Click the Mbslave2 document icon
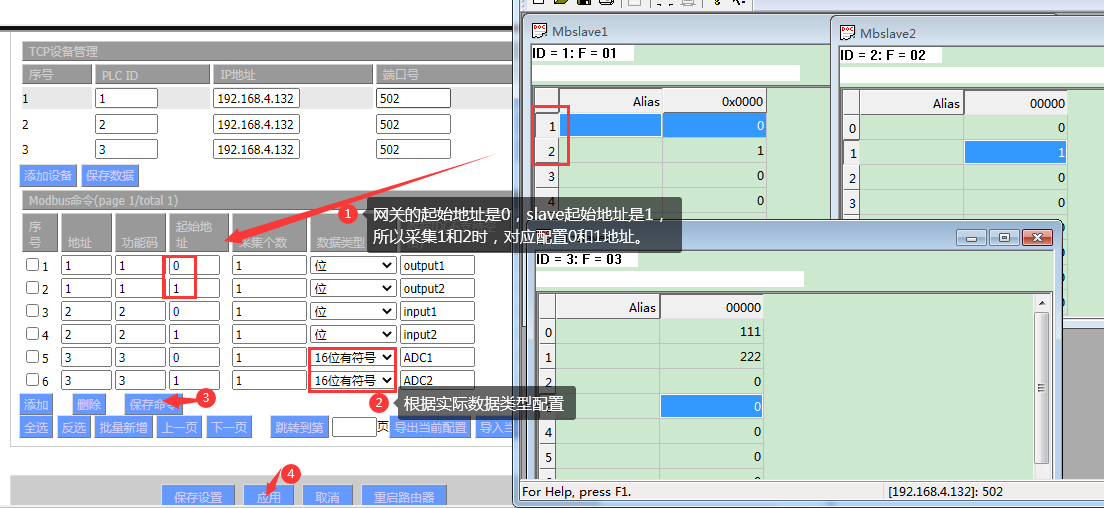 [847, 33]
